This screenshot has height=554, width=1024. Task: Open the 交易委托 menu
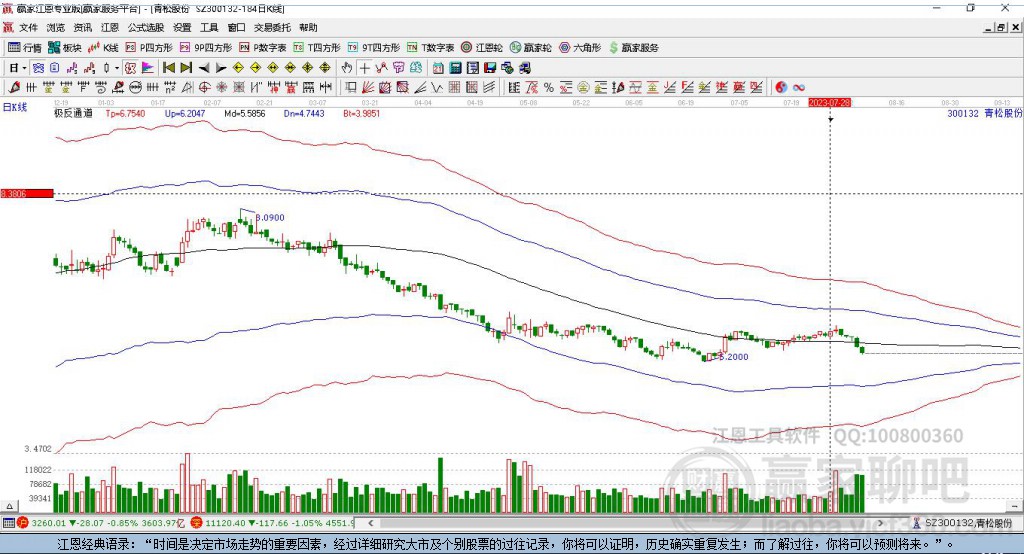(x=272, y=27)
